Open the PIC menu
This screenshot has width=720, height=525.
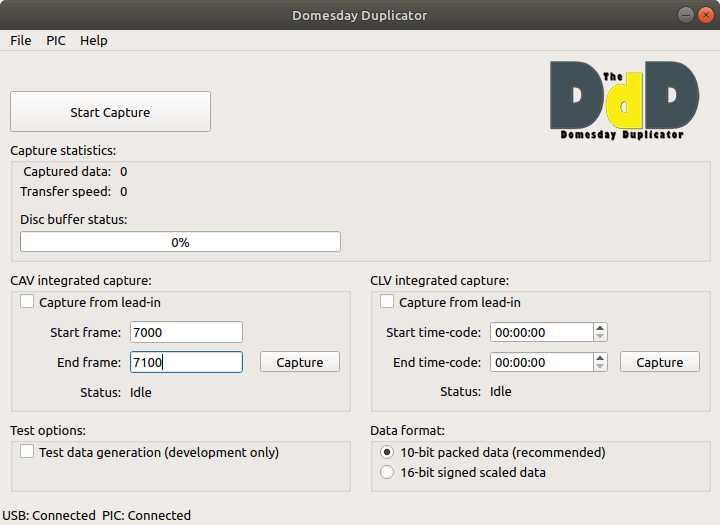coord(56,40)
